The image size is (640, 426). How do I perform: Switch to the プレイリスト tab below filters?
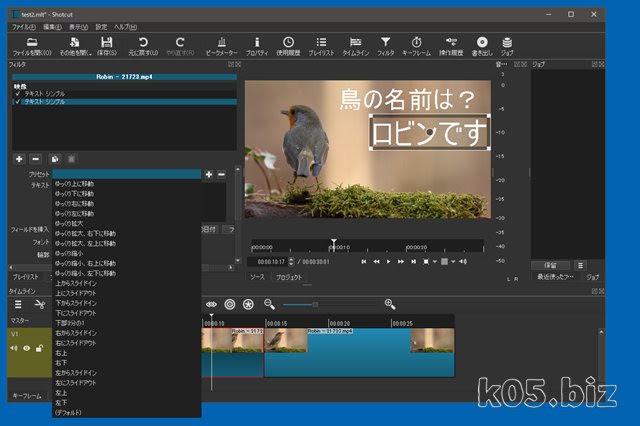pos(25,277)
